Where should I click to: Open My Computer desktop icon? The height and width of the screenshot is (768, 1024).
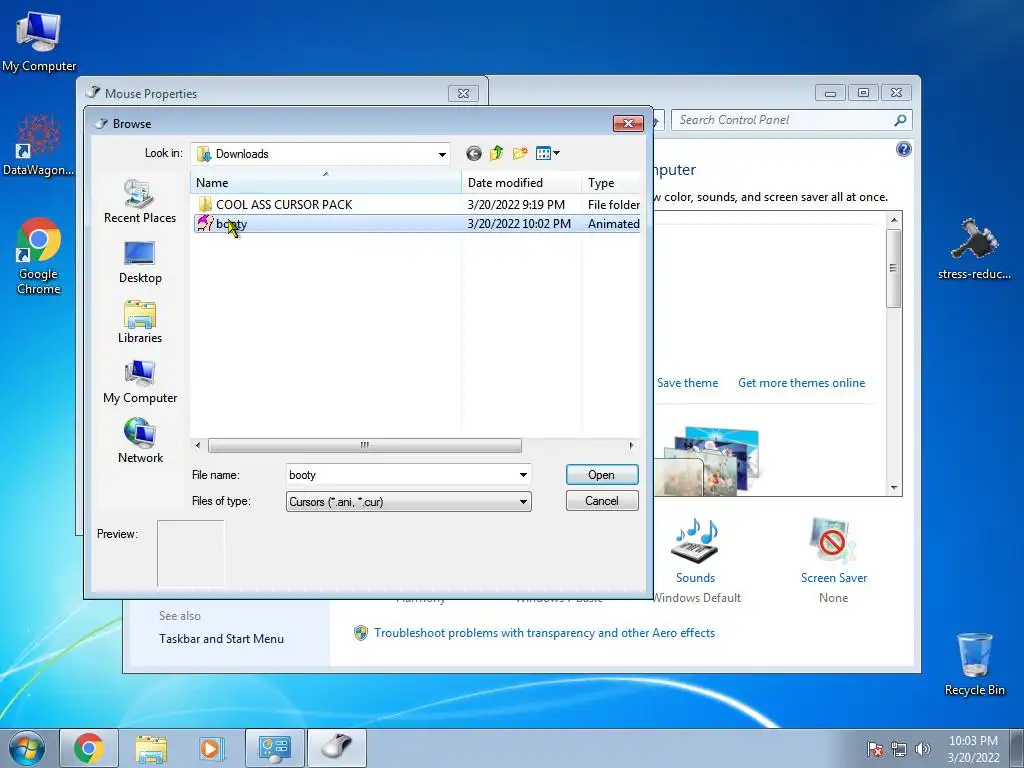(x=39, y=42)
